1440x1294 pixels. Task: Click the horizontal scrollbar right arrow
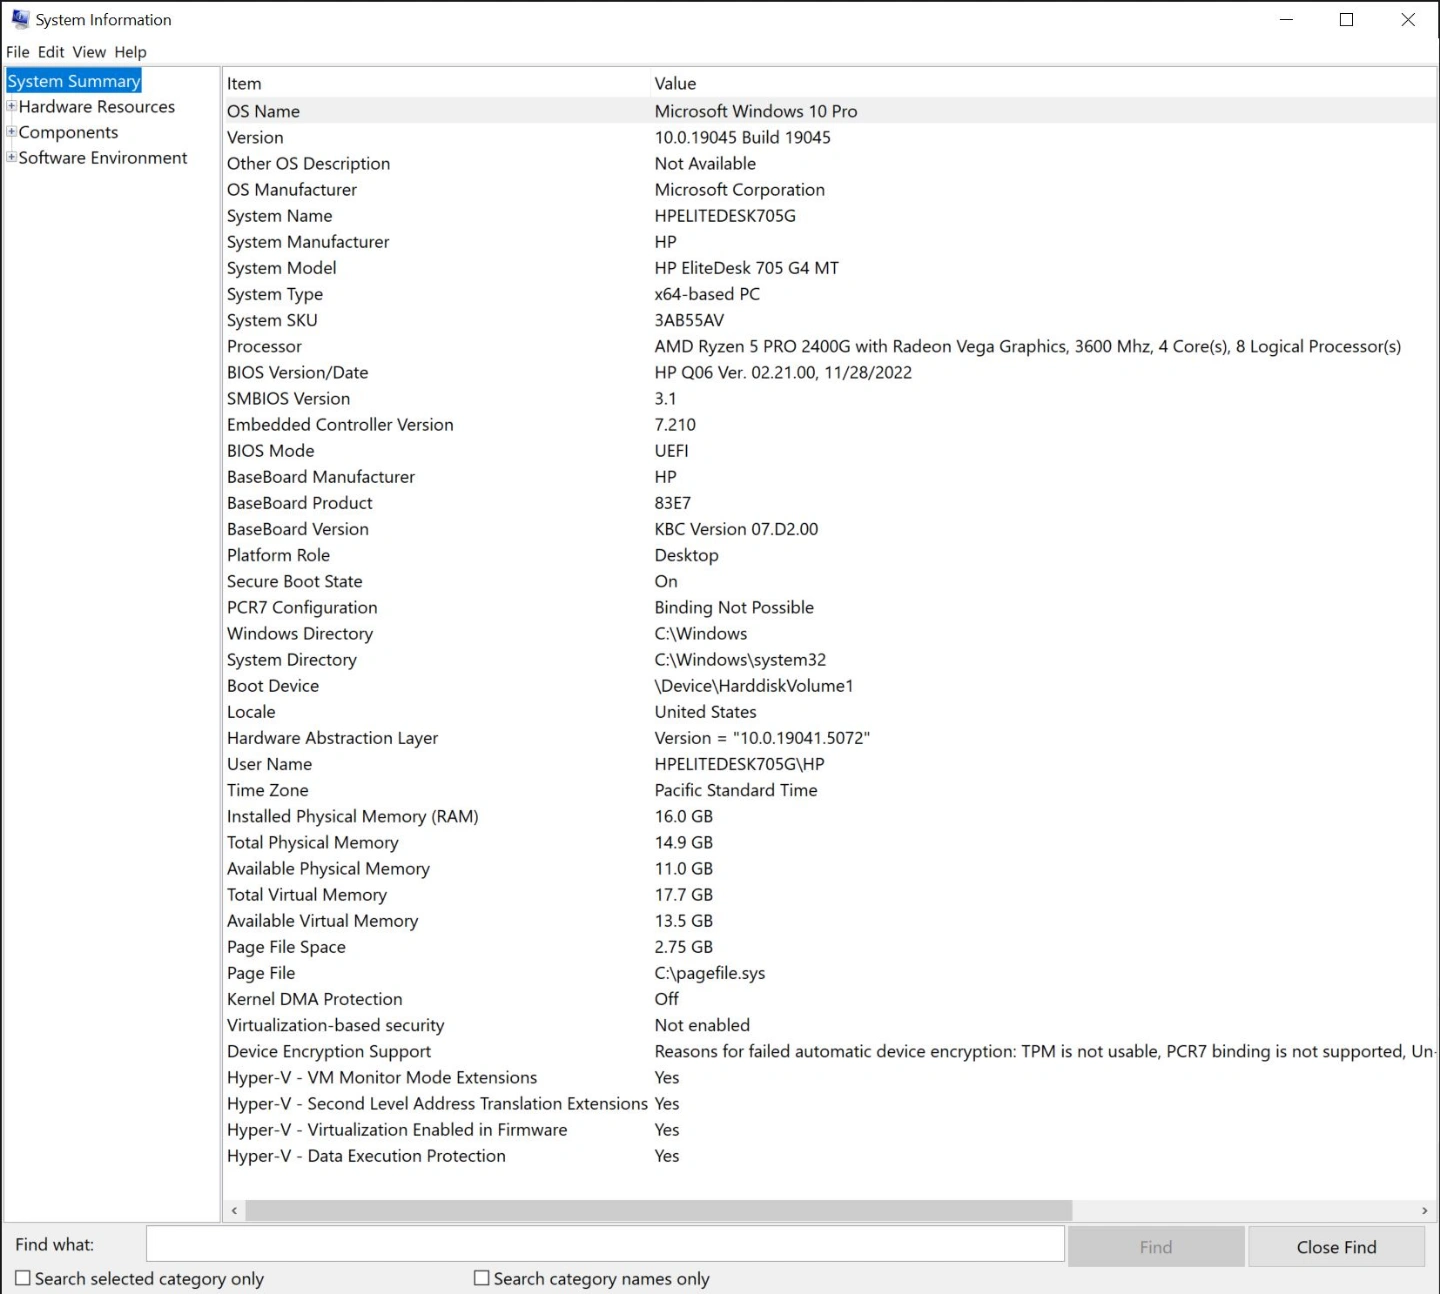coord(1425,1210)
